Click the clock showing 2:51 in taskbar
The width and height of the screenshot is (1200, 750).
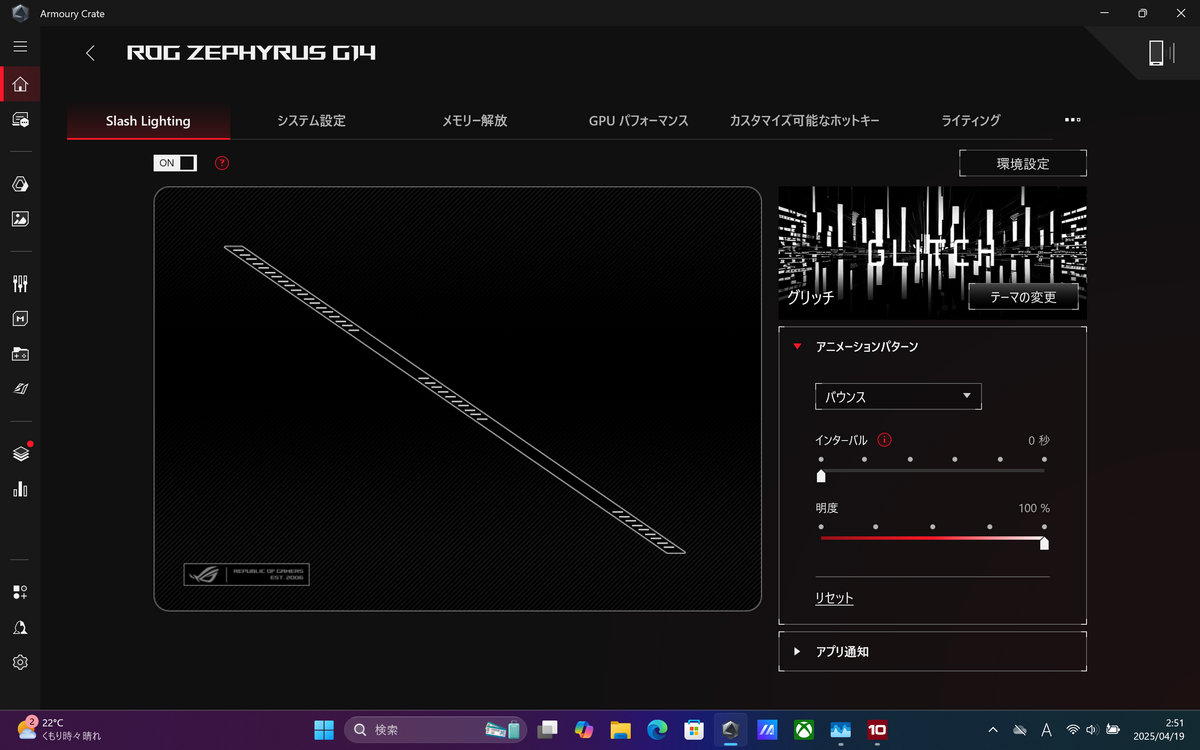(1159, 729)
